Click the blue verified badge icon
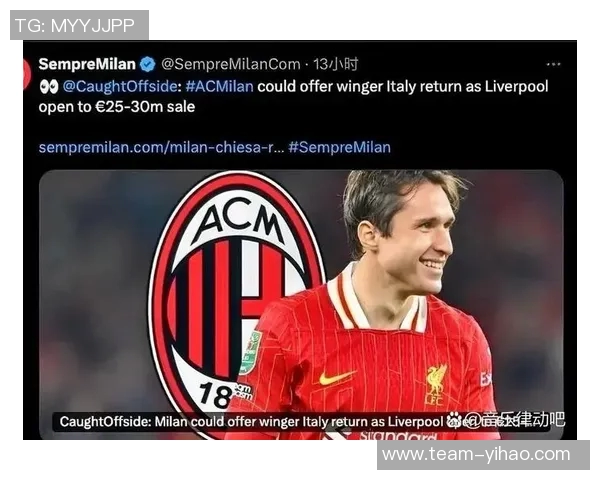Image resolution: width=600 pixels, height=480 pixels. pos(147,64)
